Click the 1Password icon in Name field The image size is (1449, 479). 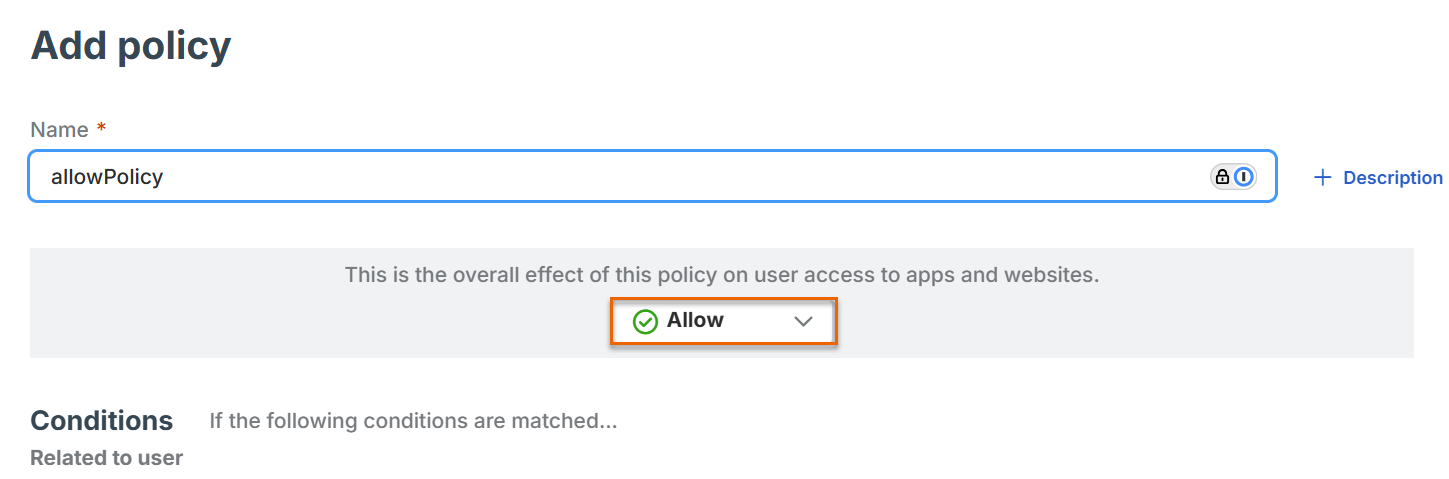pos(1243,177)
